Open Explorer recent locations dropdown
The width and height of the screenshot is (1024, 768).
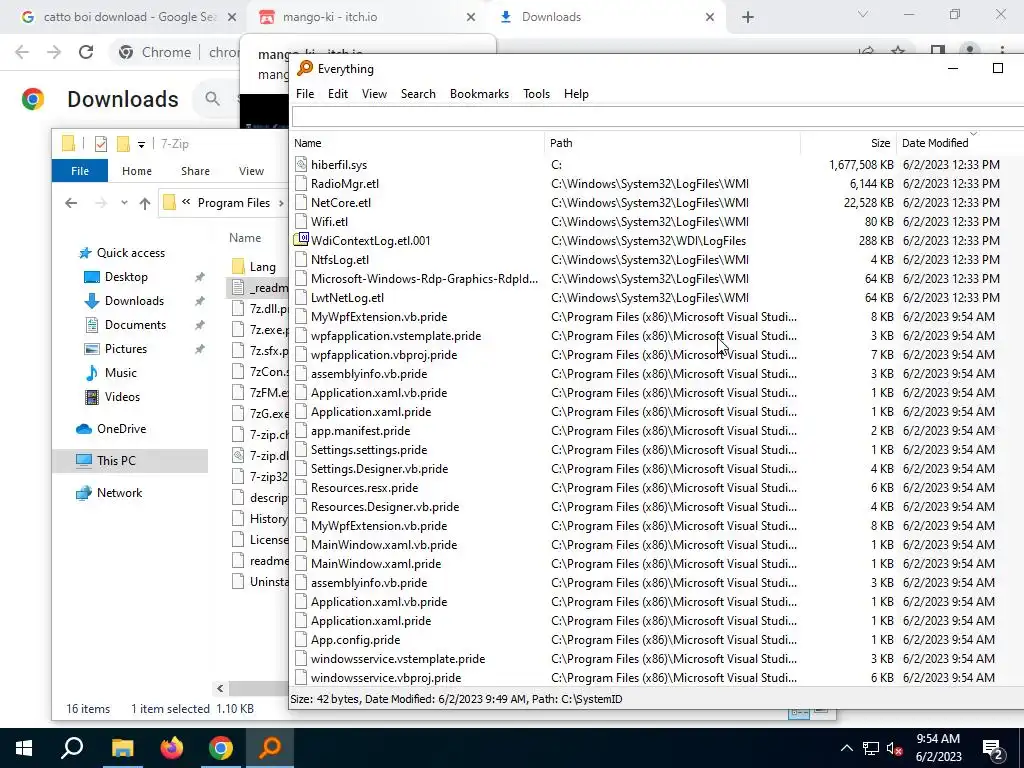coord(124,203)
